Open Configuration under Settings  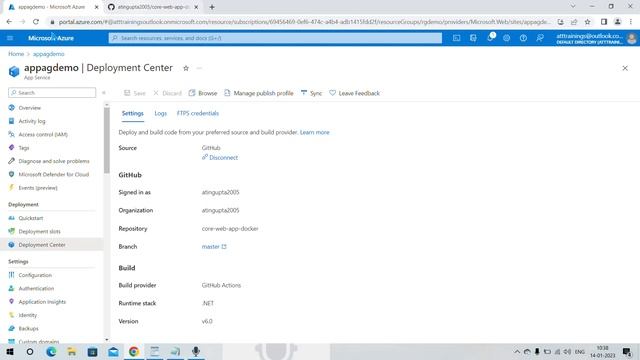[x=35, y=275]
